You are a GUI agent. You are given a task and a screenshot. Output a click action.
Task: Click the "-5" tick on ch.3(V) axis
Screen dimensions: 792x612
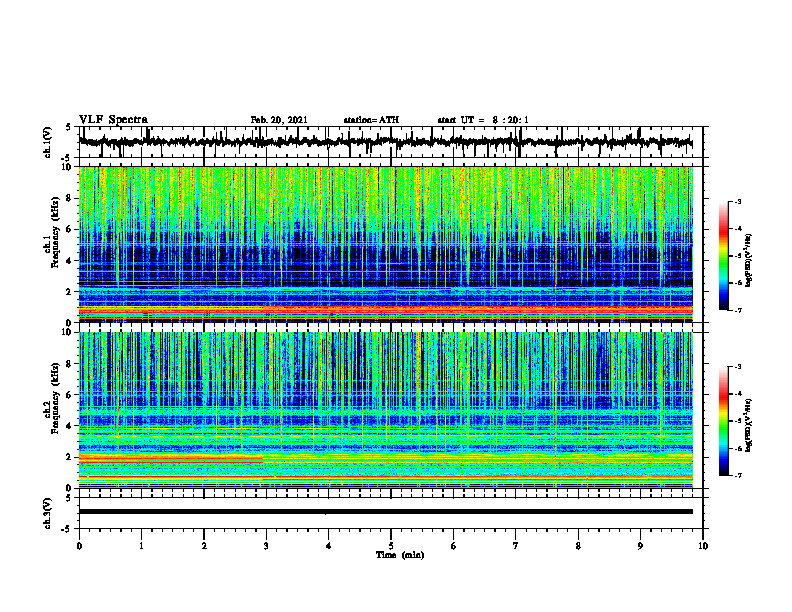point(68,529)
